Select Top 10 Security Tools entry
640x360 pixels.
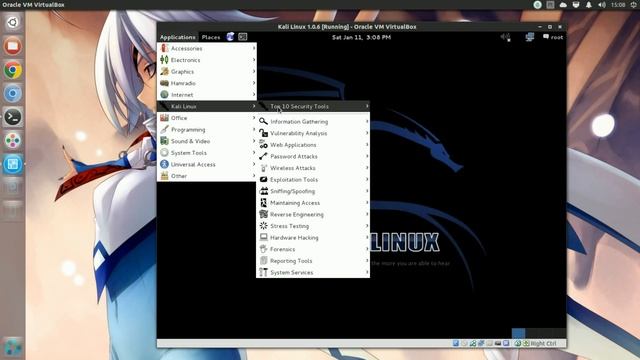tap(313, 106)
